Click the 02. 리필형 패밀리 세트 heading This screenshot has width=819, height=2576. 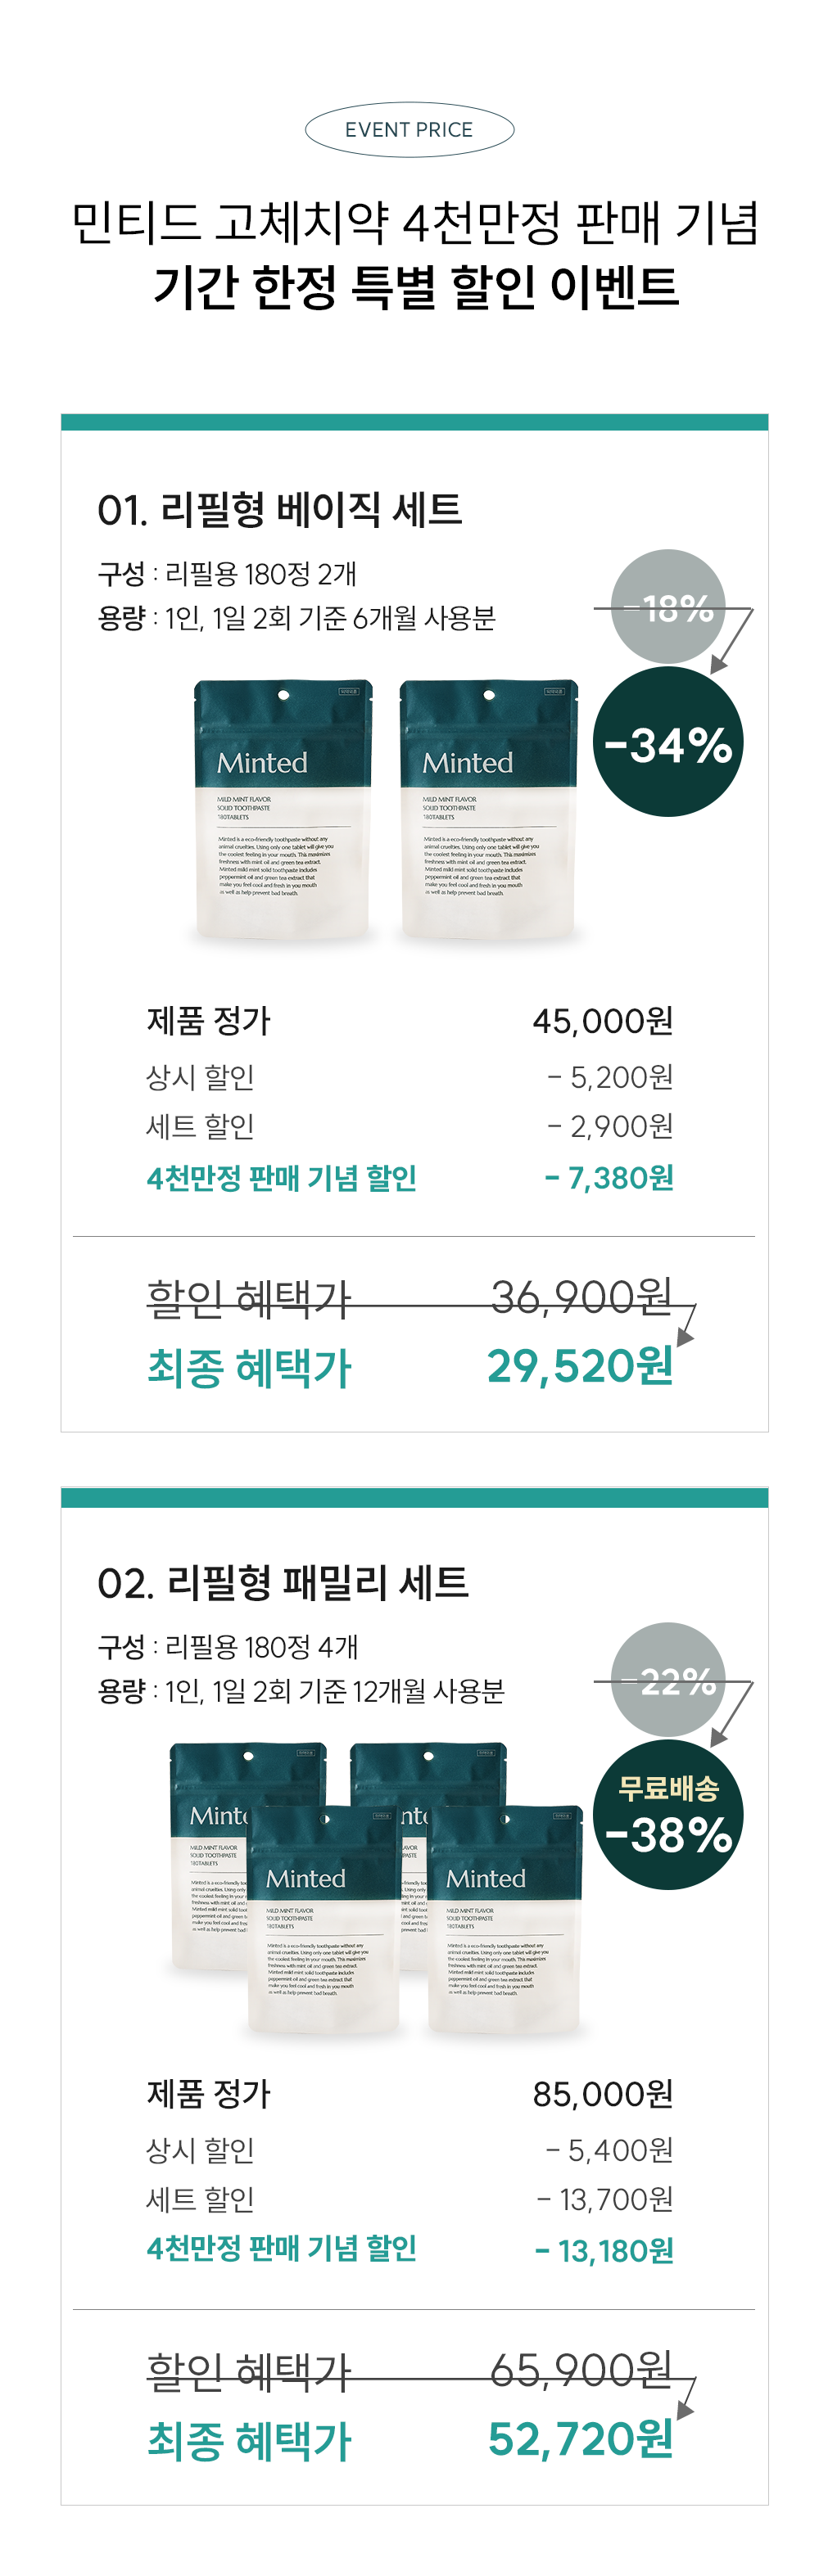(x=283, y=1583)
